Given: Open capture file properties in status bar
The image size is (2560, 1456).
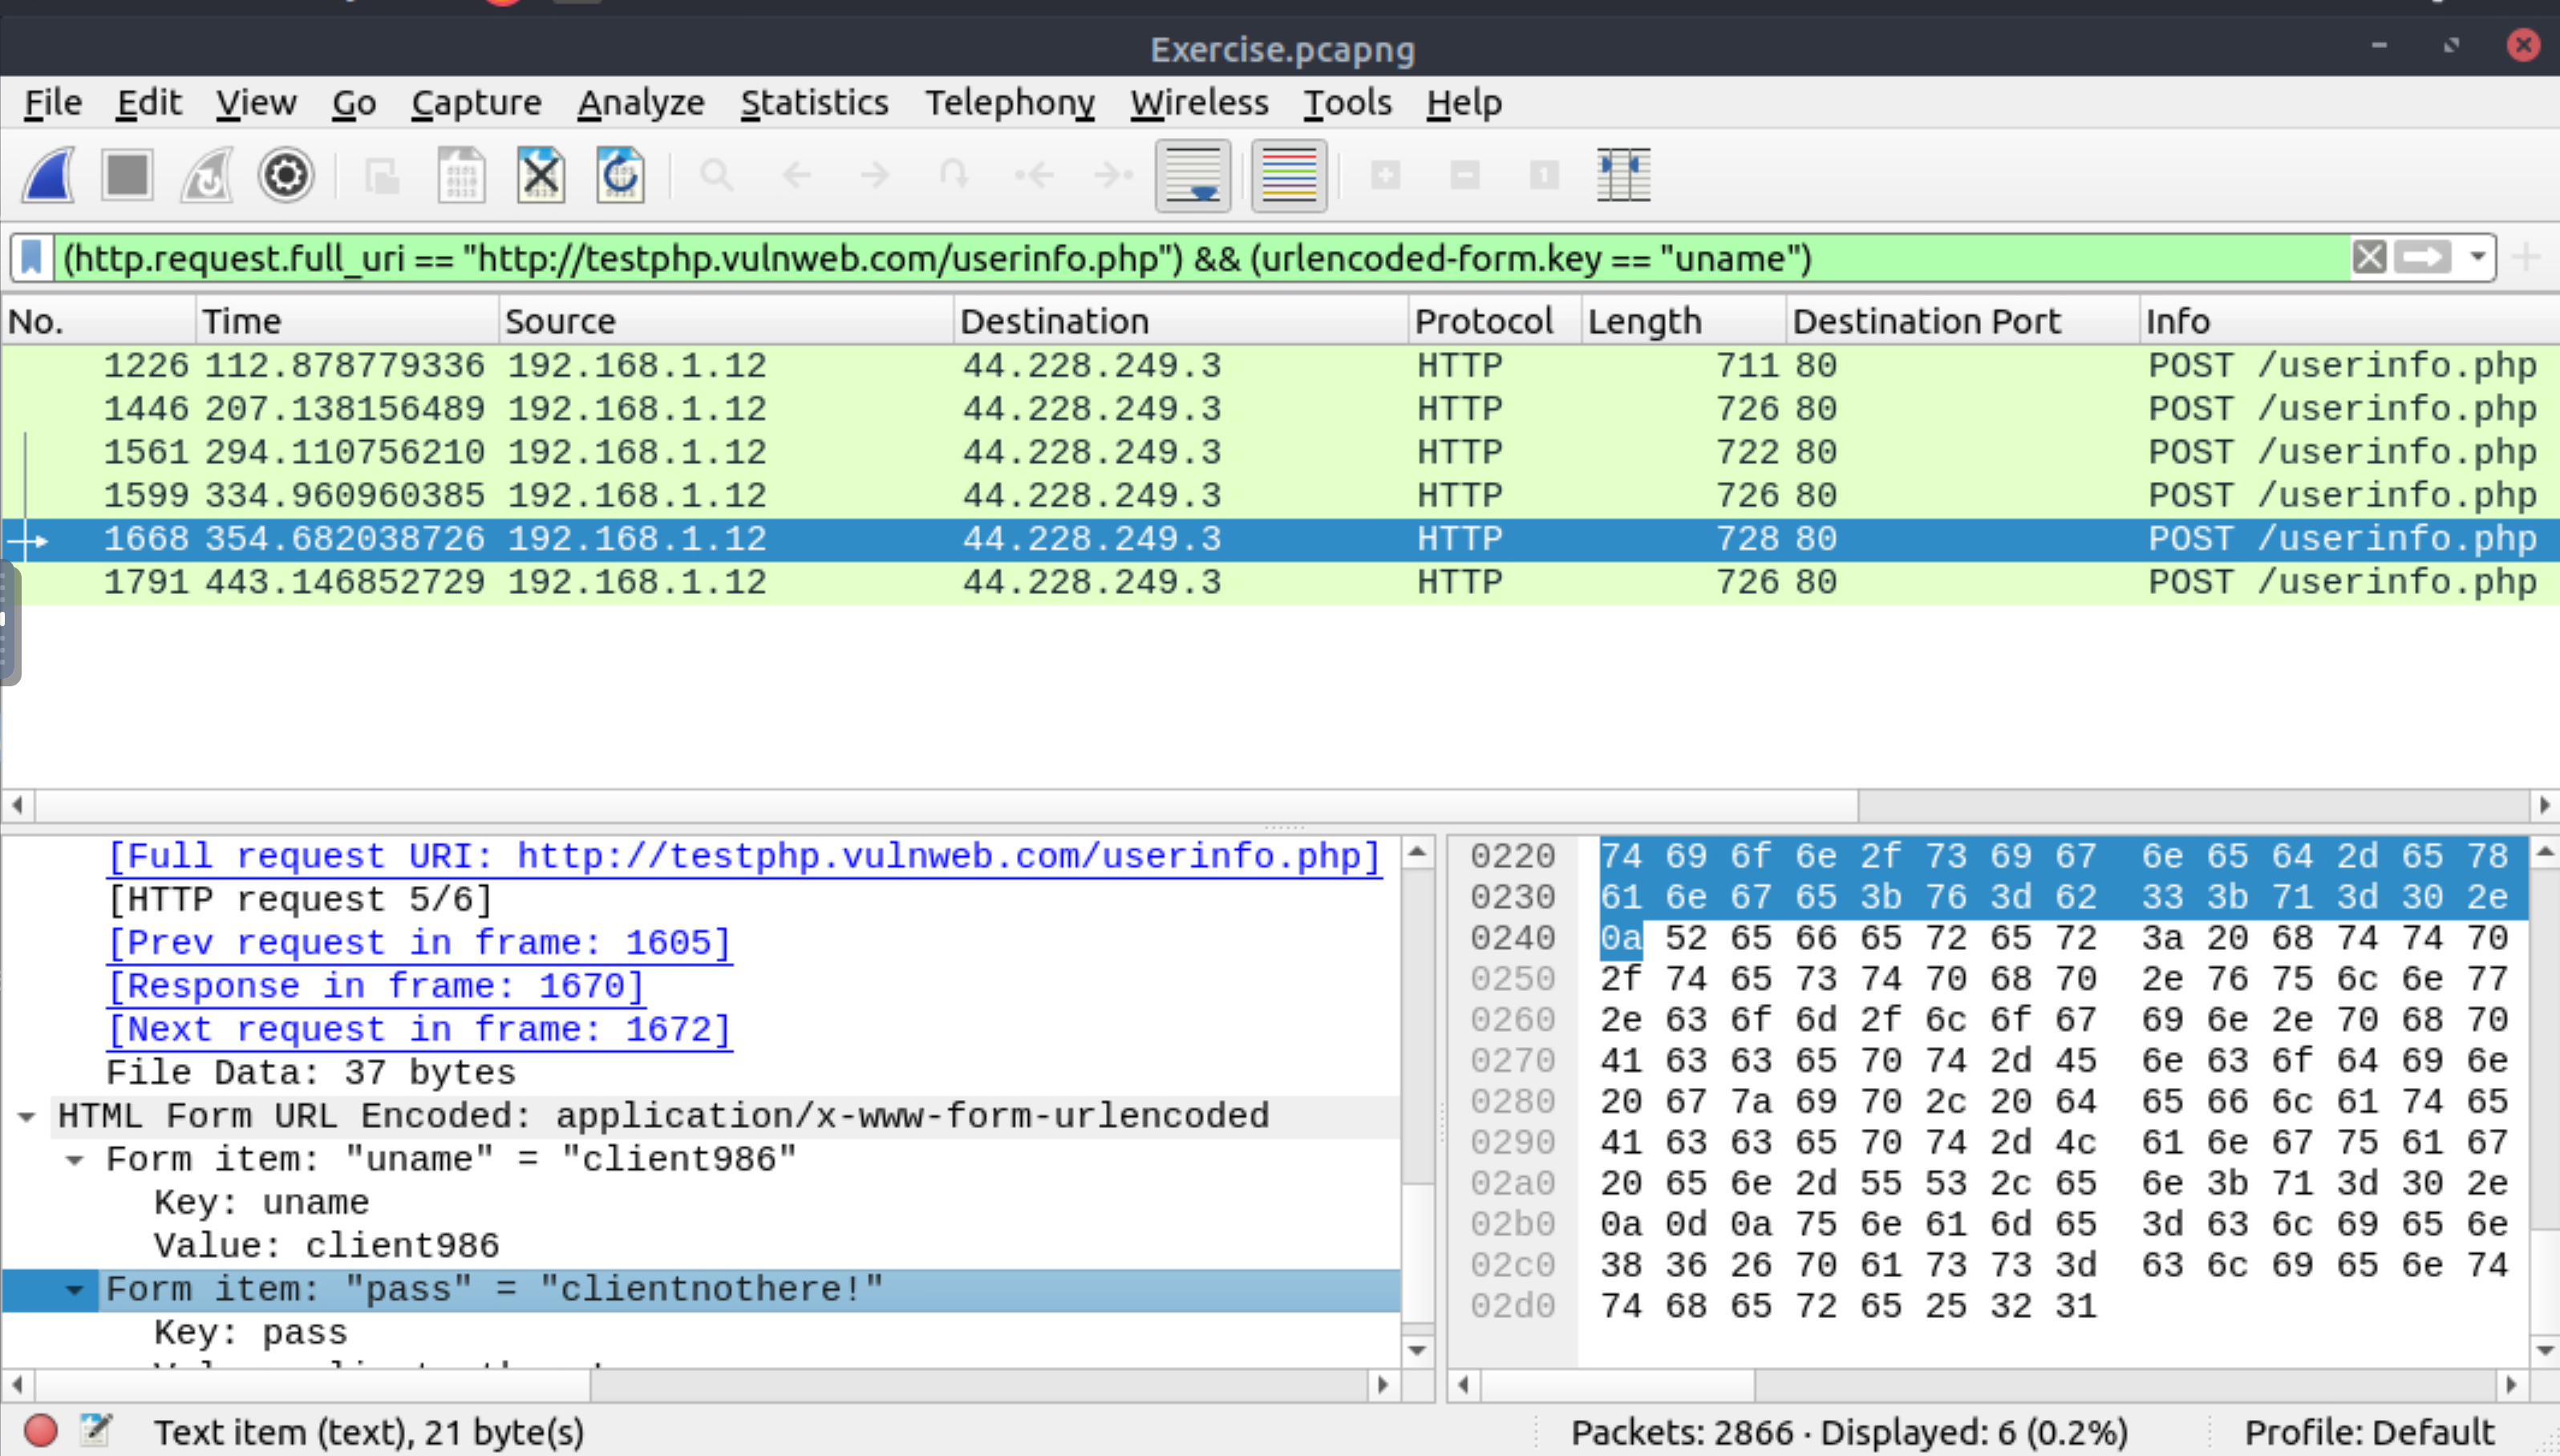Looking at the screenshot, I should click(x=96, y=1431).
